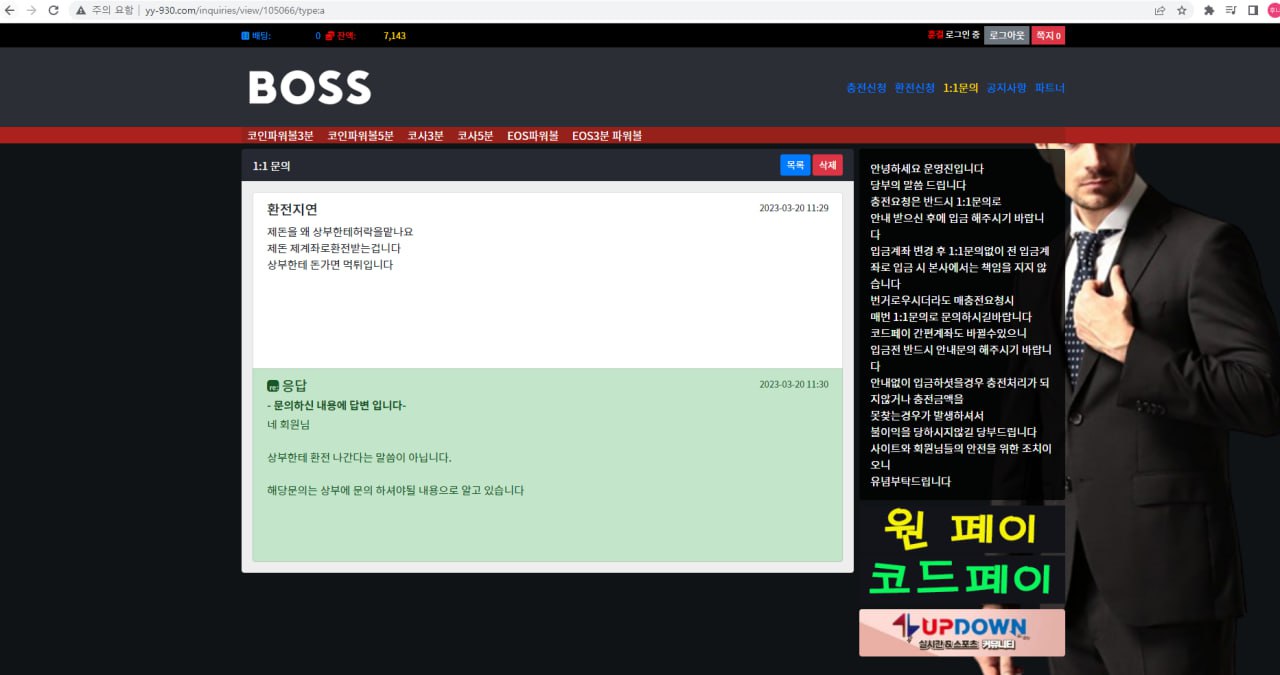Open the 충전신청 menu item
This screenshot has width=1280, height=675.
point(866,88)
